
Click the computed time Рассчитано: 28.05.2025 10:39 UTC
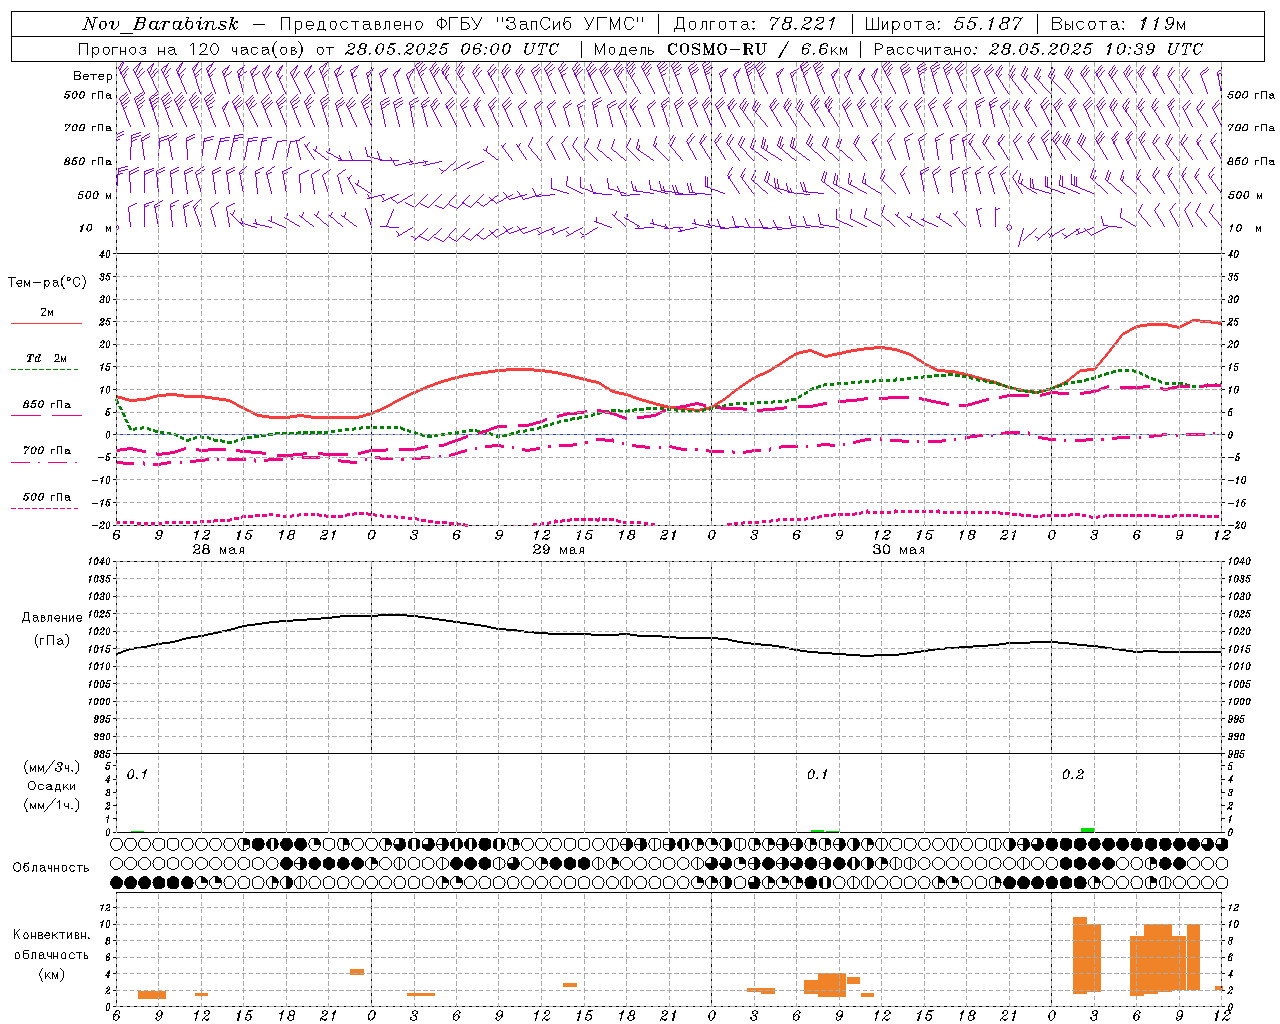[x=1038, y=49]
